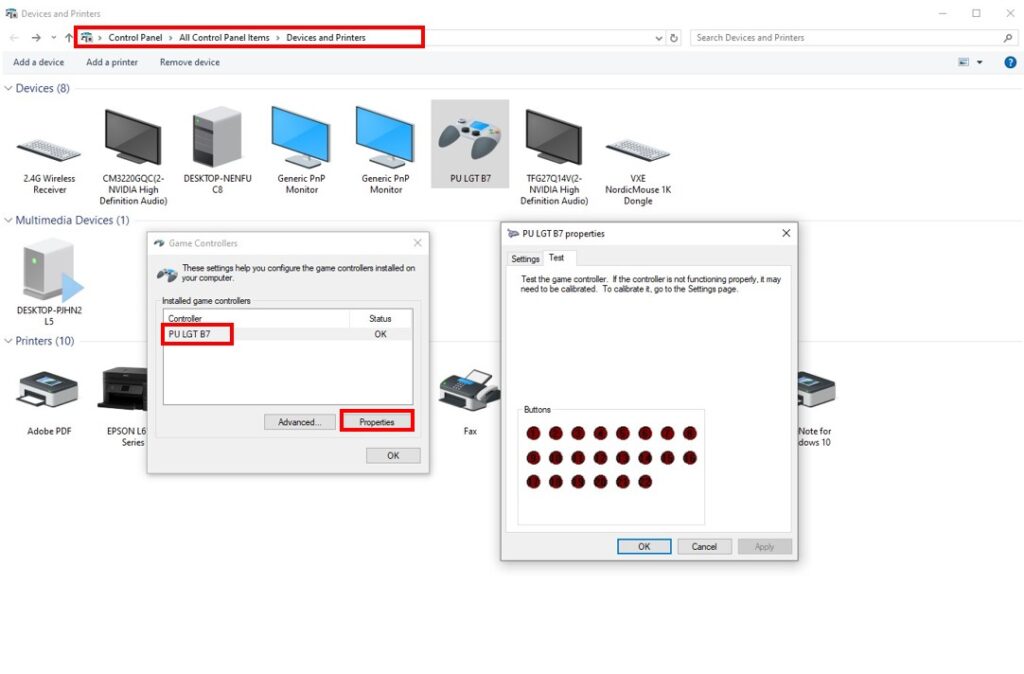Collapse the Multimedia Devices (1) group
This screenshot has height=674, width=1024.
pos(9,220)
